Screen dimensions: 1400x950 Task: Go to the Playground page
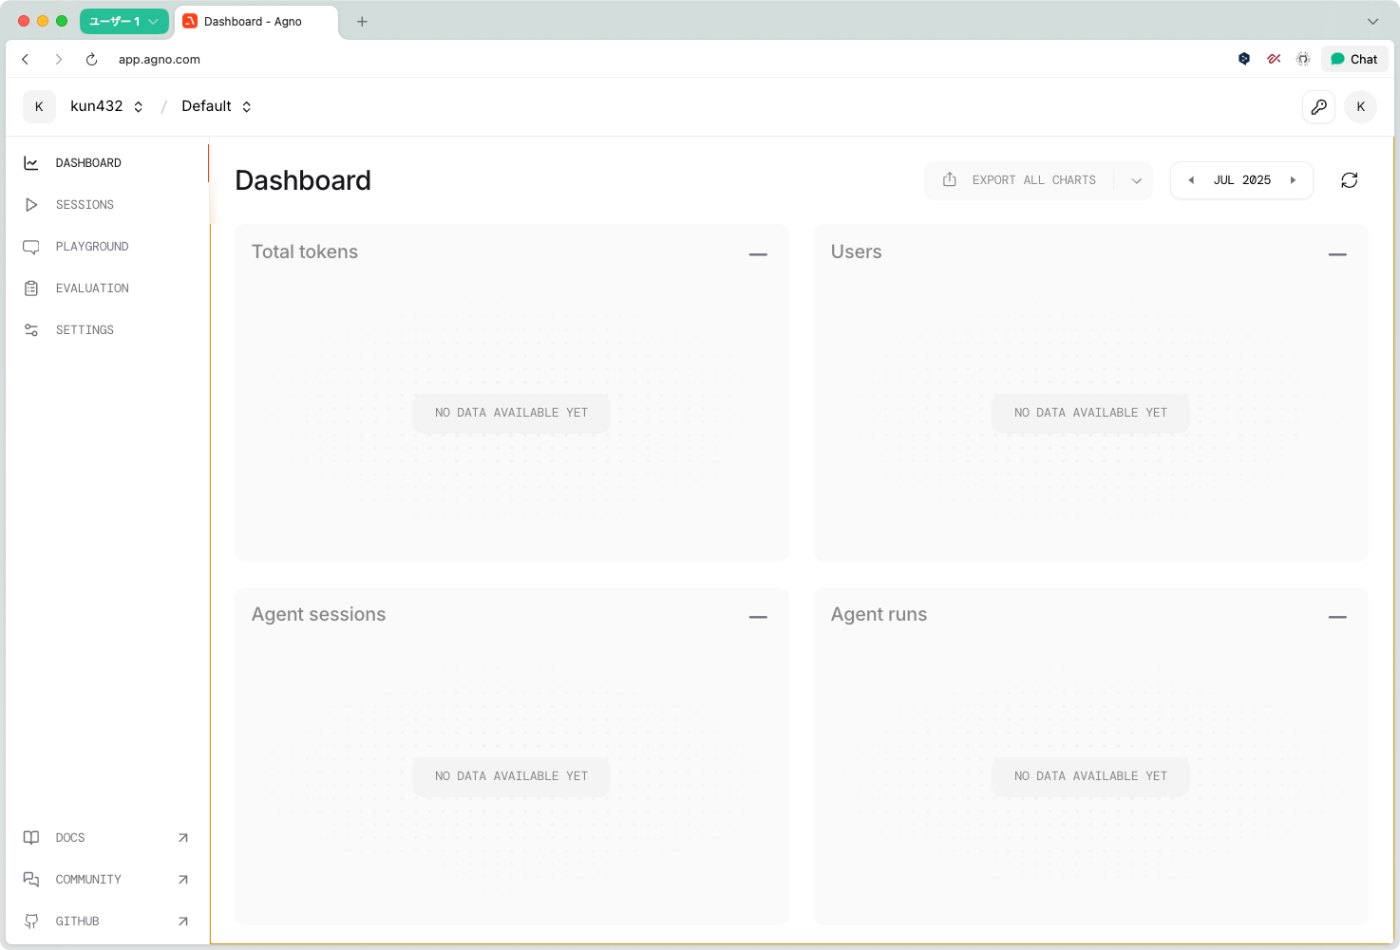(106, 247)
